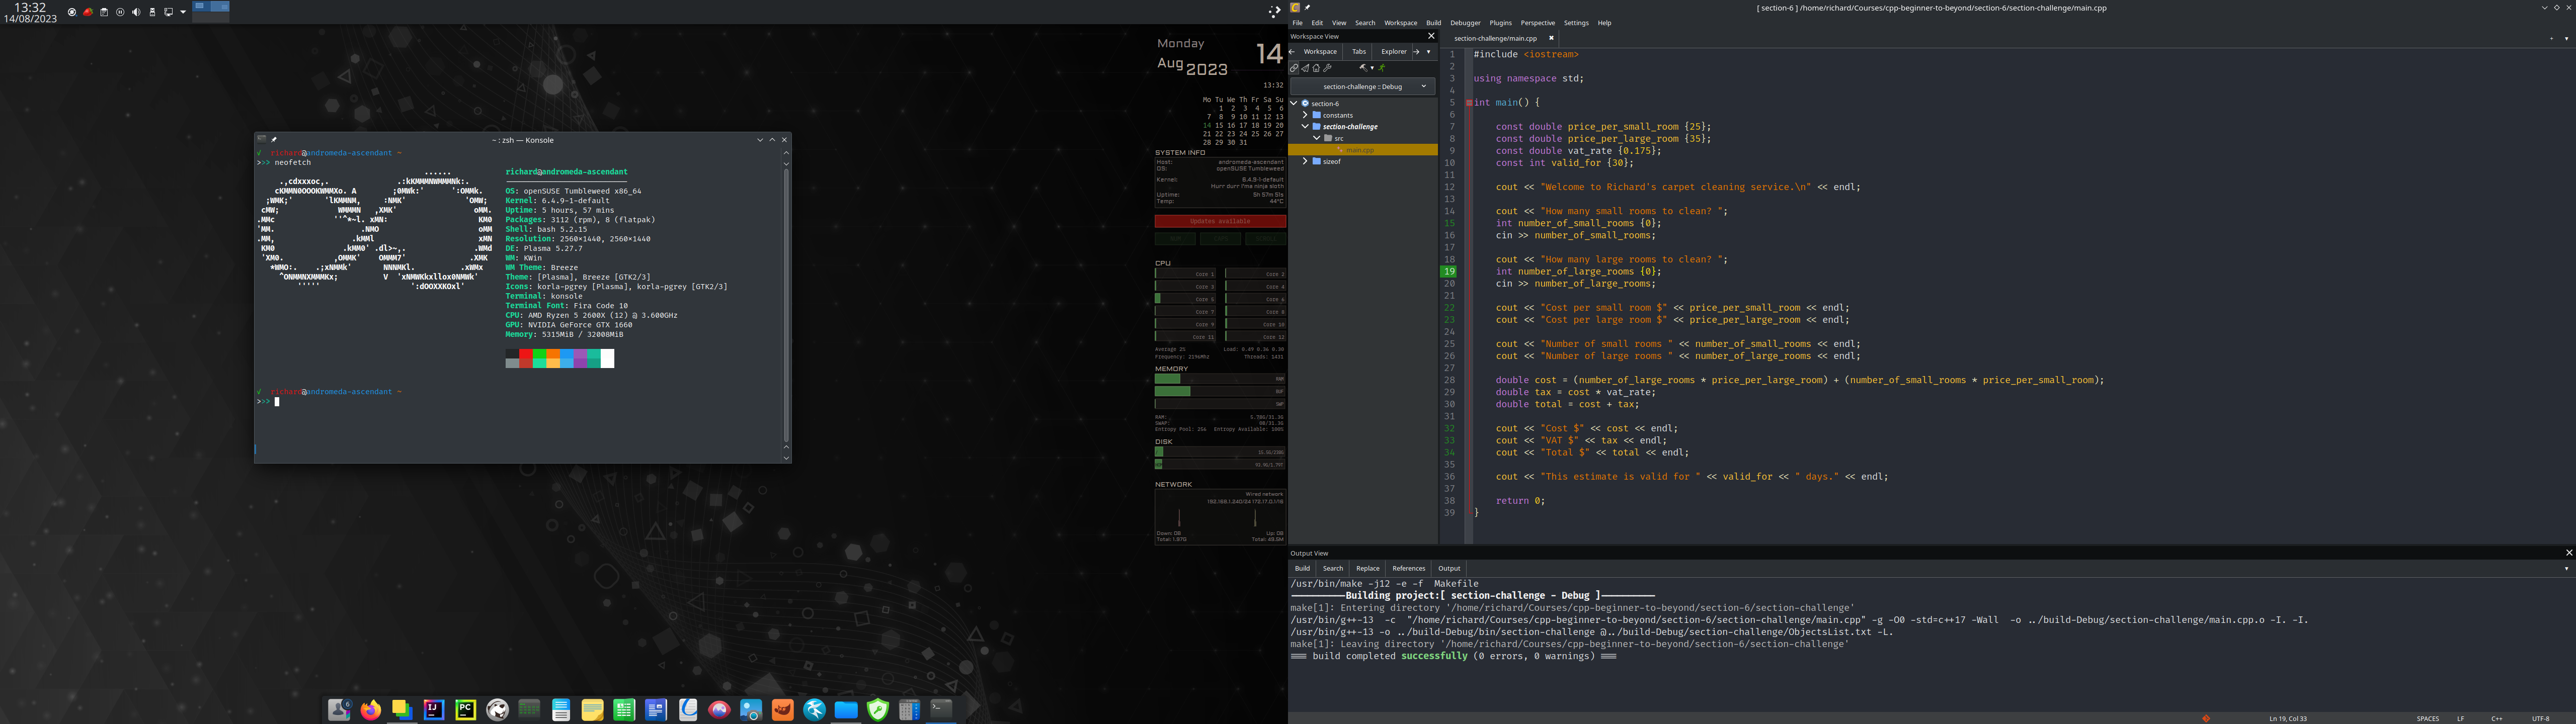Switch to the Replace tab in Output View
This screenshot has height=724, width=2576.
point(1368,568)
